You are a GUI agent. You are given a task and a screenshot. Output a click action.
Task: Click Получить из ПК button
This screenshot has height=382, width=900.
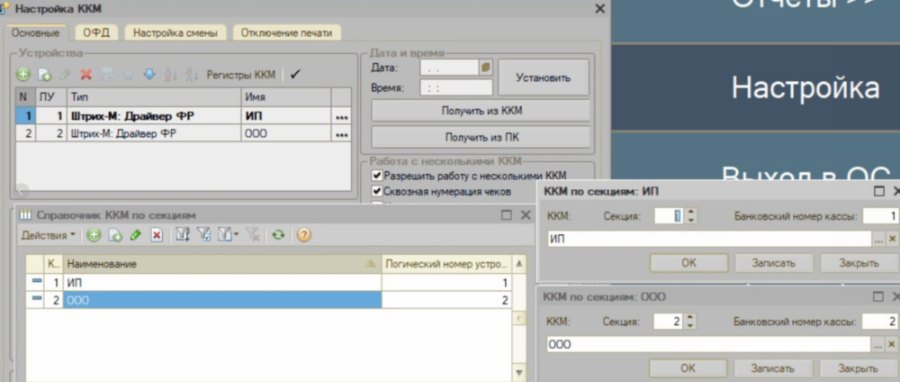click(x=481, y=137)
